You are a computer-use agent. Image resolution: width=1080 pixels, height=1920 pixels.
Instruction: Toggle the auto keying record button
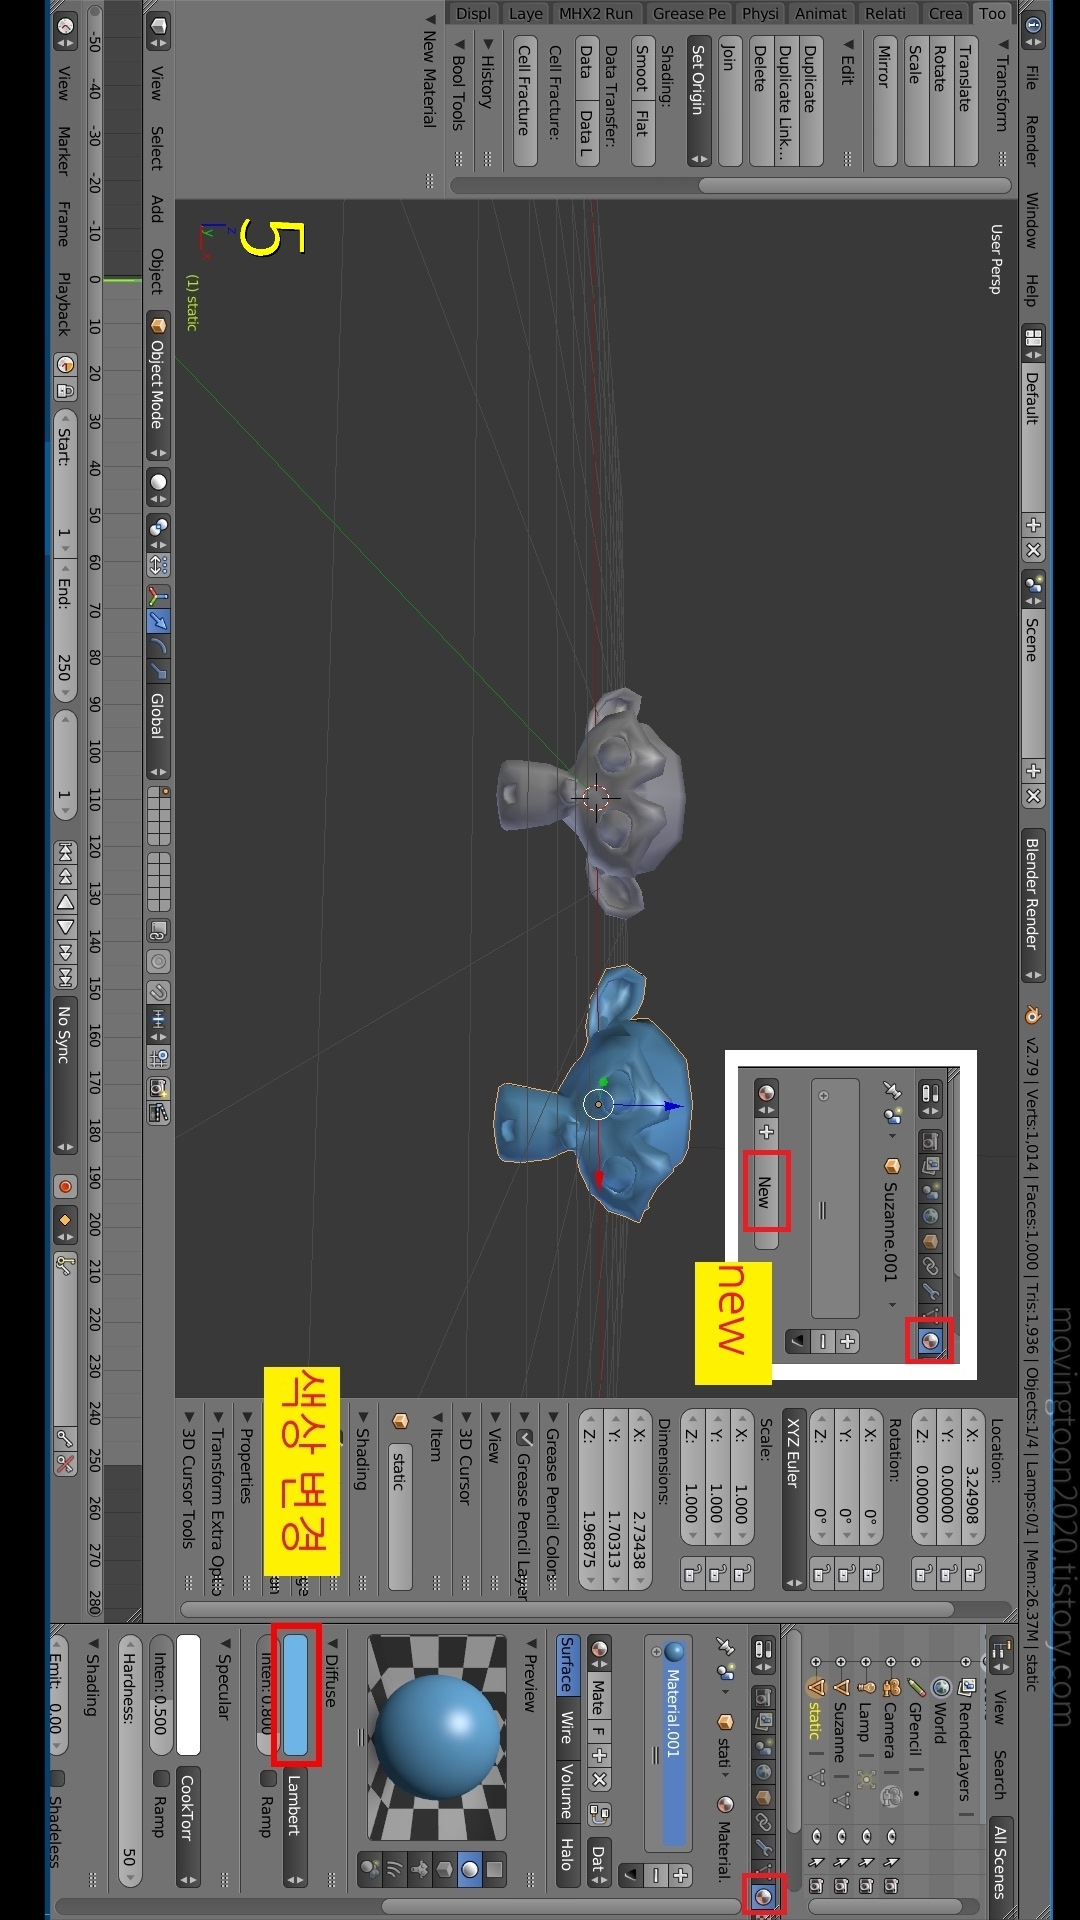65,1187
